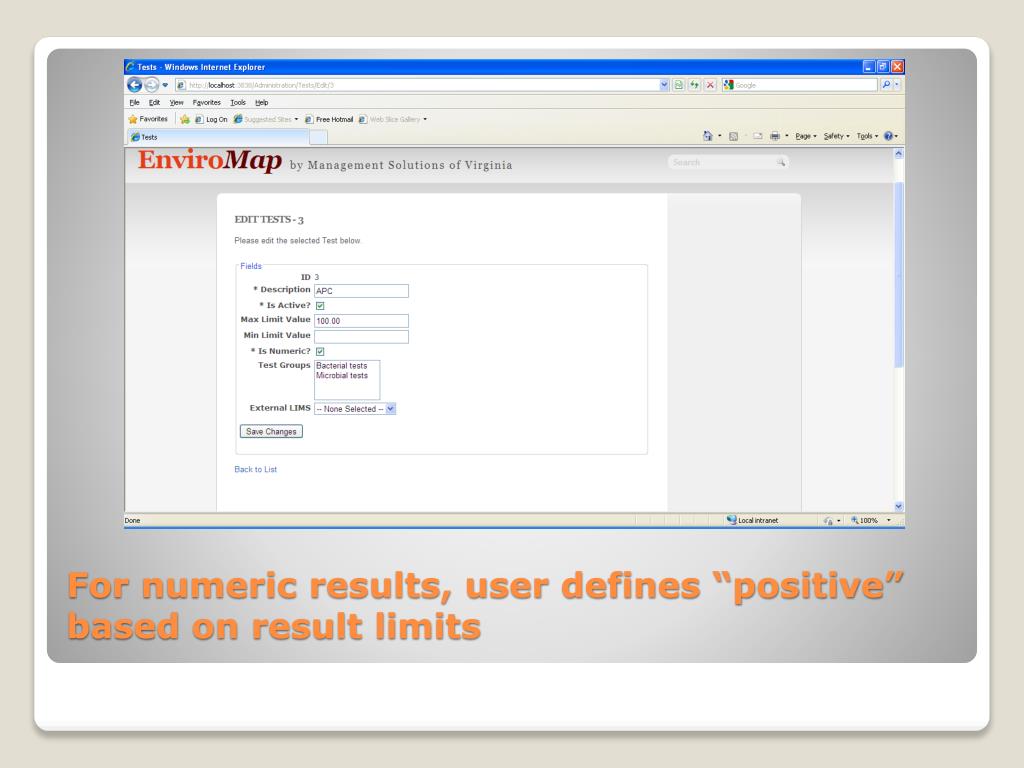Open the Favorites menu
The image size is (1024, 768).
(206, 103)
